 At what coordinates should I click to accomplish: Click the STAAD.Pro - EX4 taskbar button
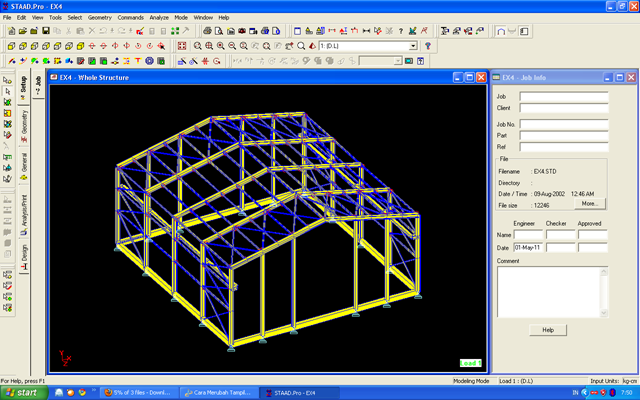[298, 393]
